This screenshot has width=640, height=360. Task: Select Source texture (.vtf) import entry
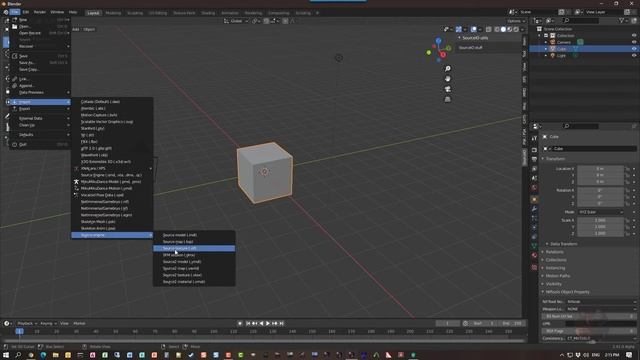pos(194,248)
